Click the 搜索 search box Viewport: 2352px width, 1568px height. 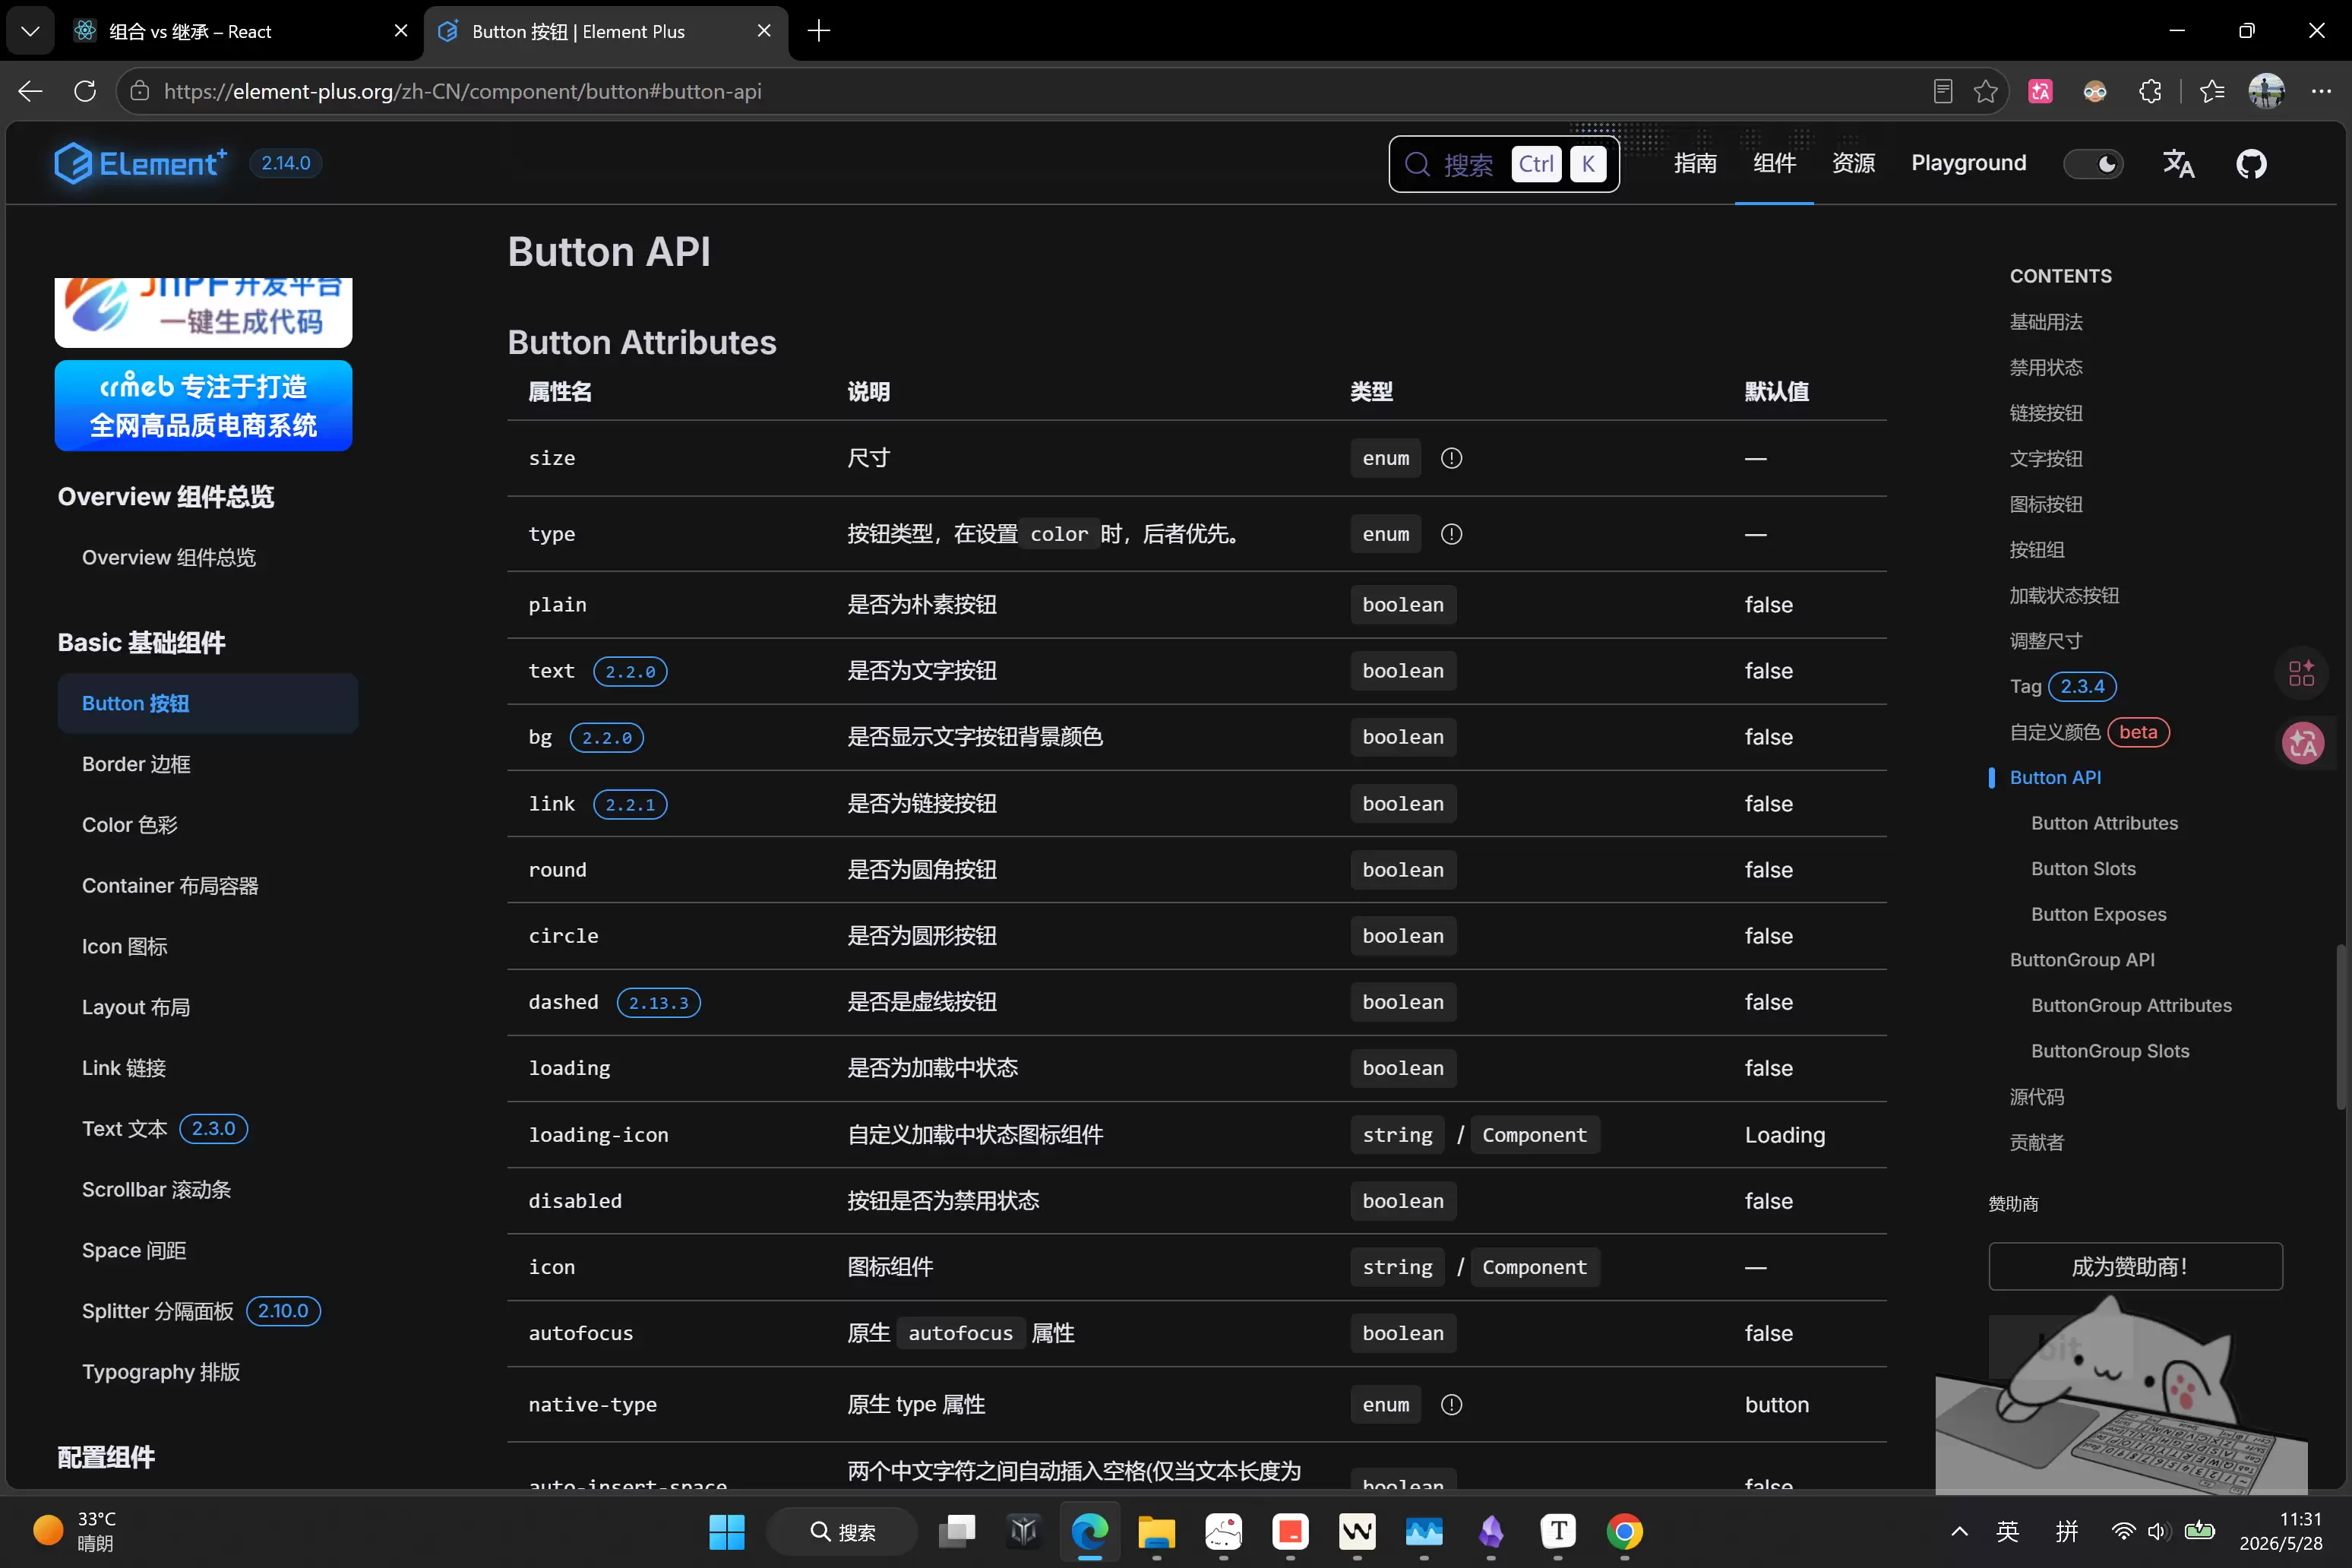(1503, 163)
